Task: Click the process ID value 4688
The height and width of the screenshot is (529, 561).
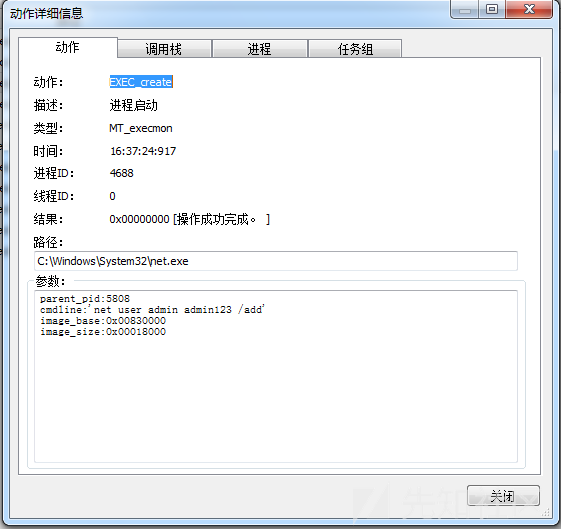Action: click(x=122, y=173)
